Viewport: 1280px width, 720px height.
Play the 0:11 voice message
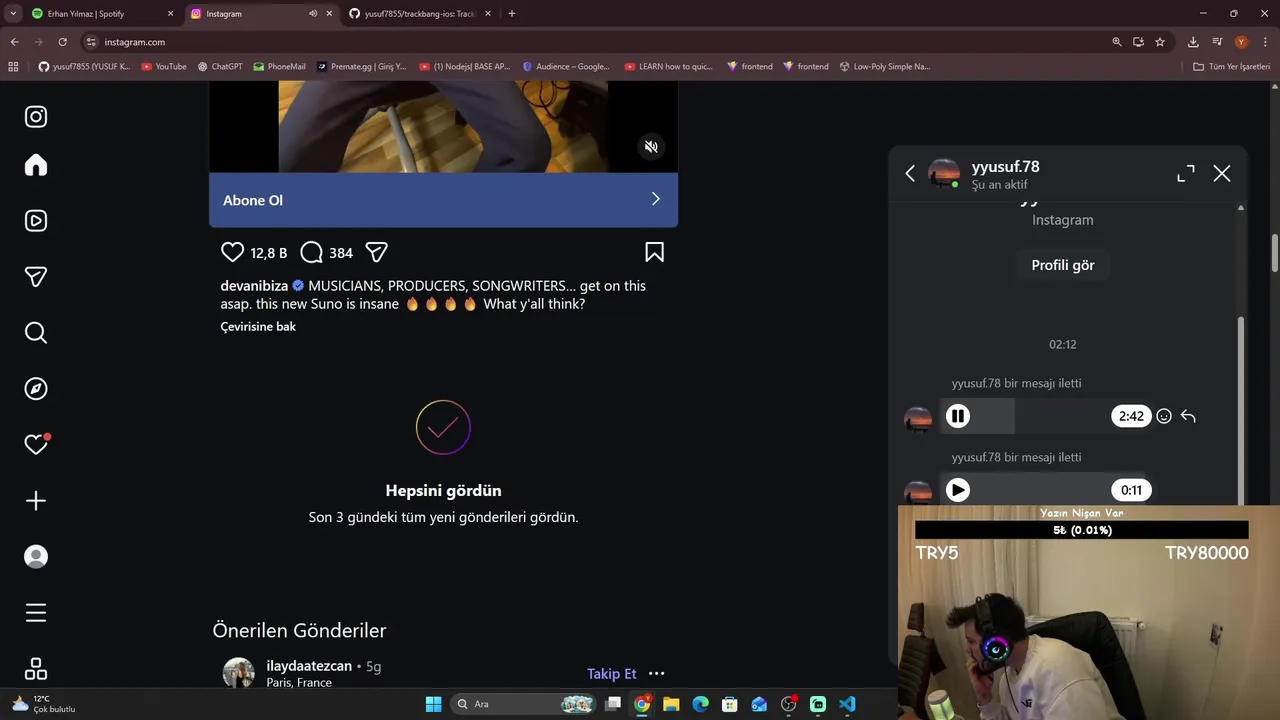tap(958, 490)
